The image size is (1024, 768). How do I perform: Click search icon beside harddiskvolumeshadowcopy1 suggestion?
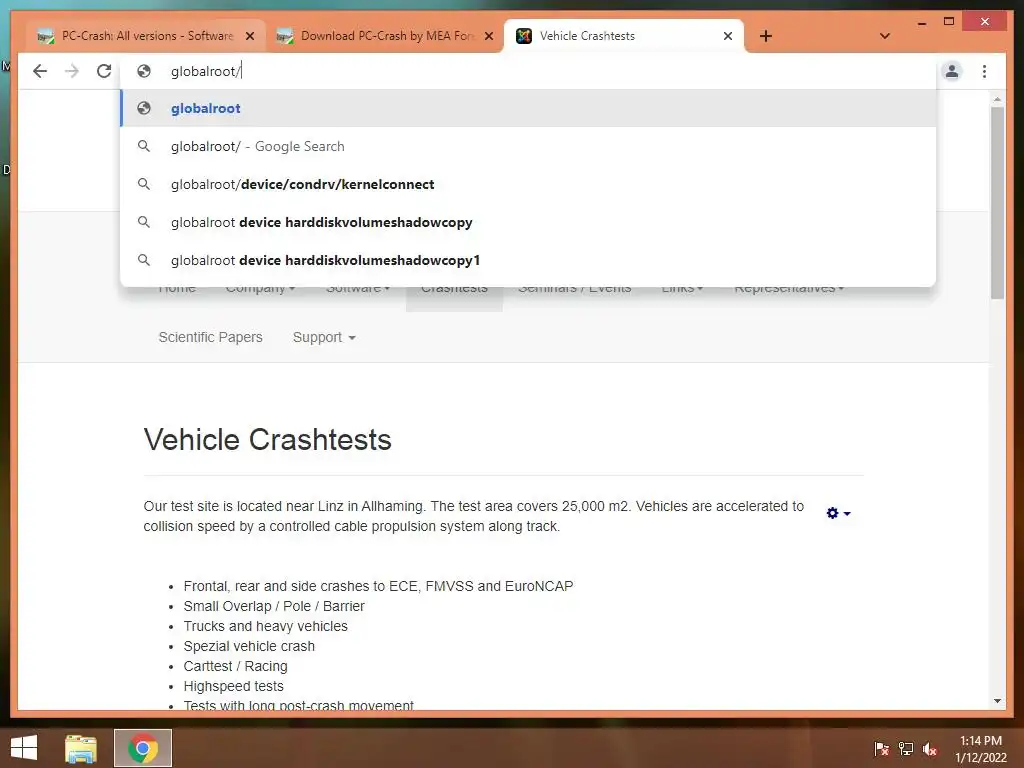[x=144, y=260]
